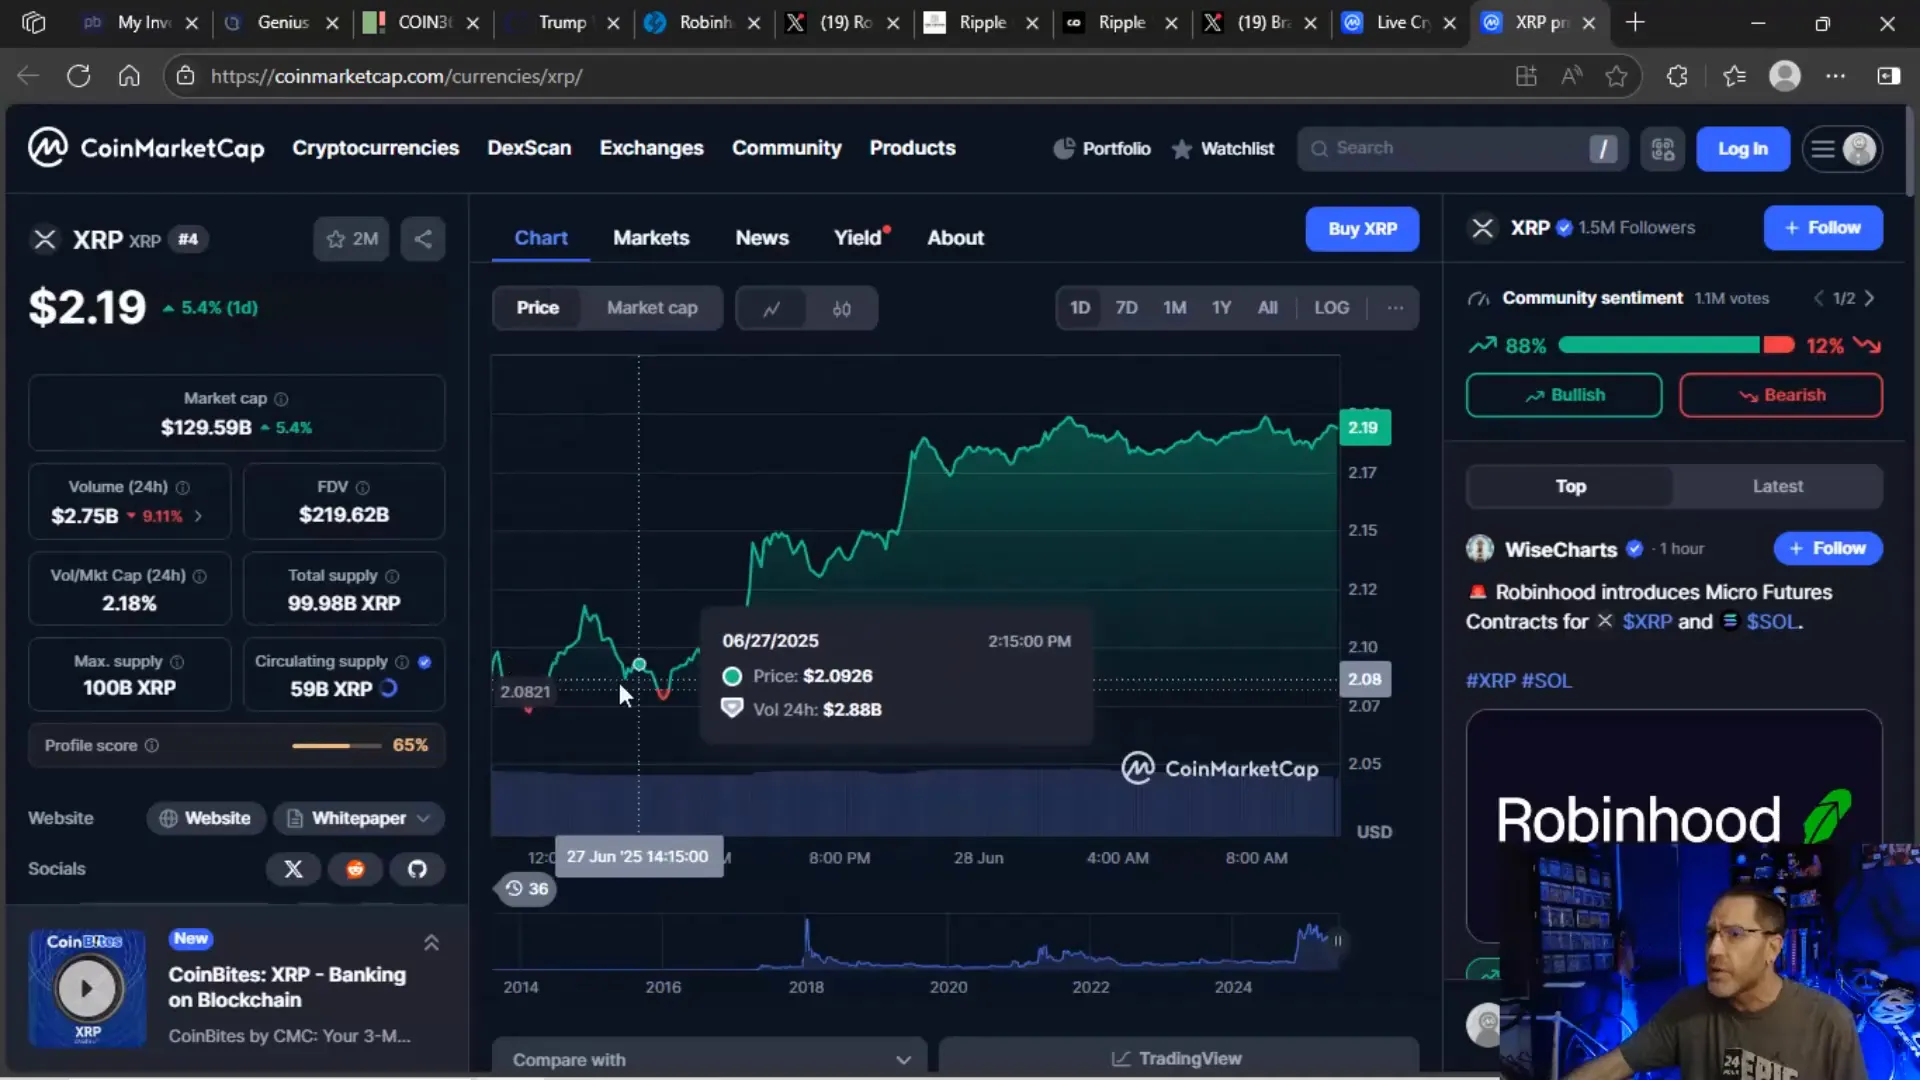
Task: Follow XRP in the community panel
Action: pyautogui.click(x=1822, y=228)
